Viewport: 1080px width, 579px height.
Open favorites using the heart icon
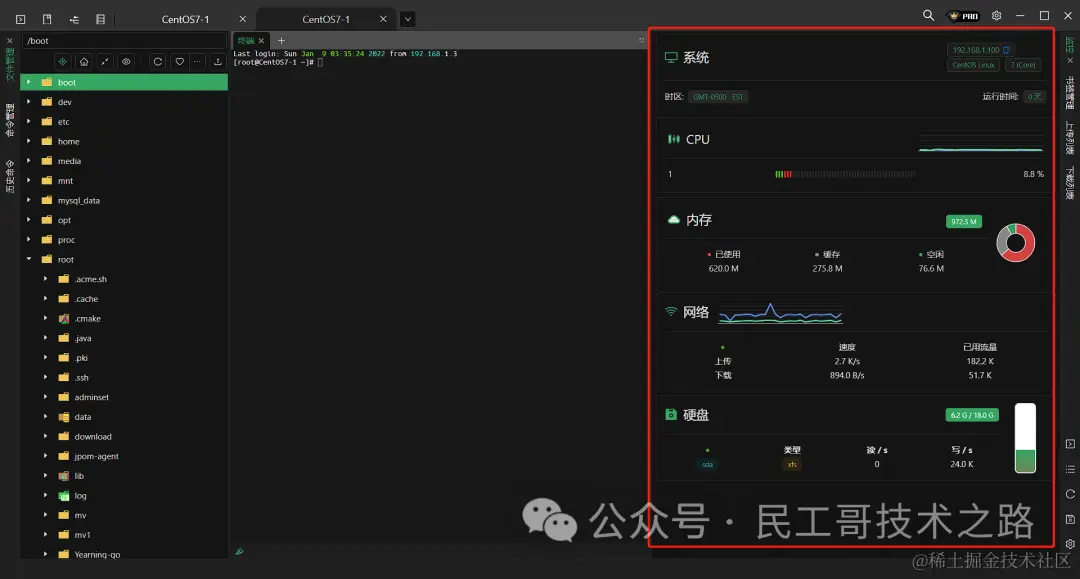click(x=179, y=61)
